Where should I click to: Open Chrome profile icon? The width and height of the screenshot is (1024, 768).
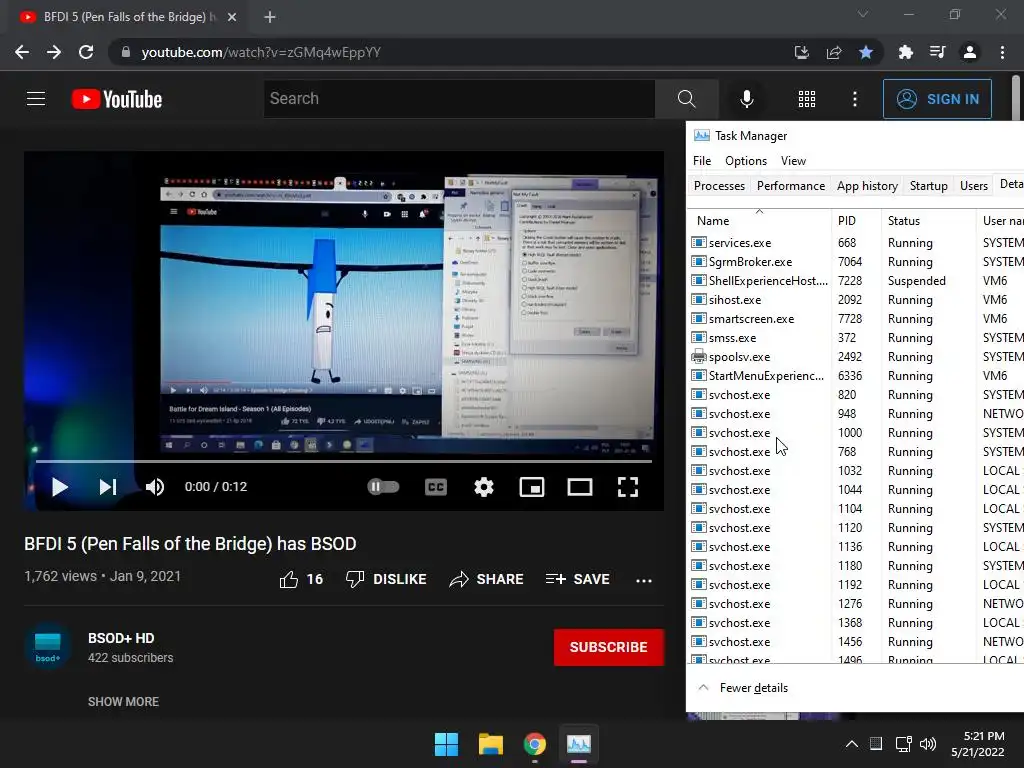click(970, 52)
